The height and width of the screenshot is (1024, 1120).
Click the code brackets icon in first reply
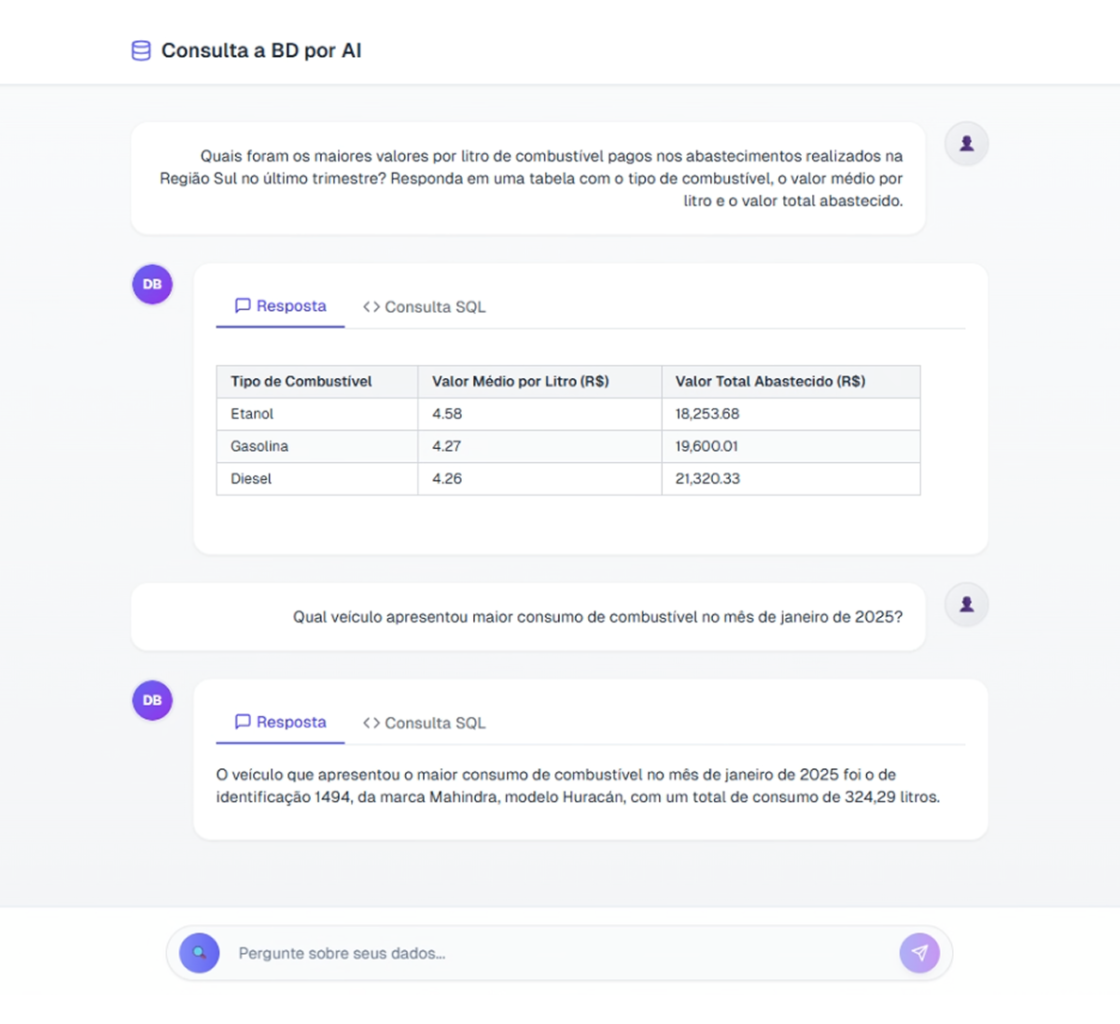pyautogui.click(x=371, y=306)
